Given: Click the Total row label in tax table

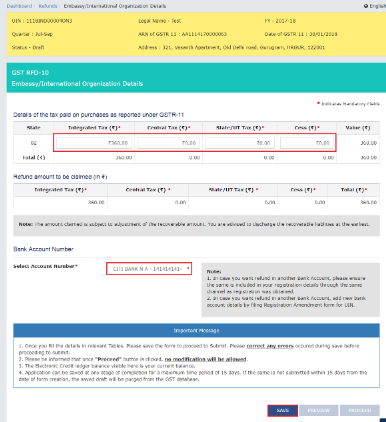Looking at the screenshot, I should tap(33, 157).
